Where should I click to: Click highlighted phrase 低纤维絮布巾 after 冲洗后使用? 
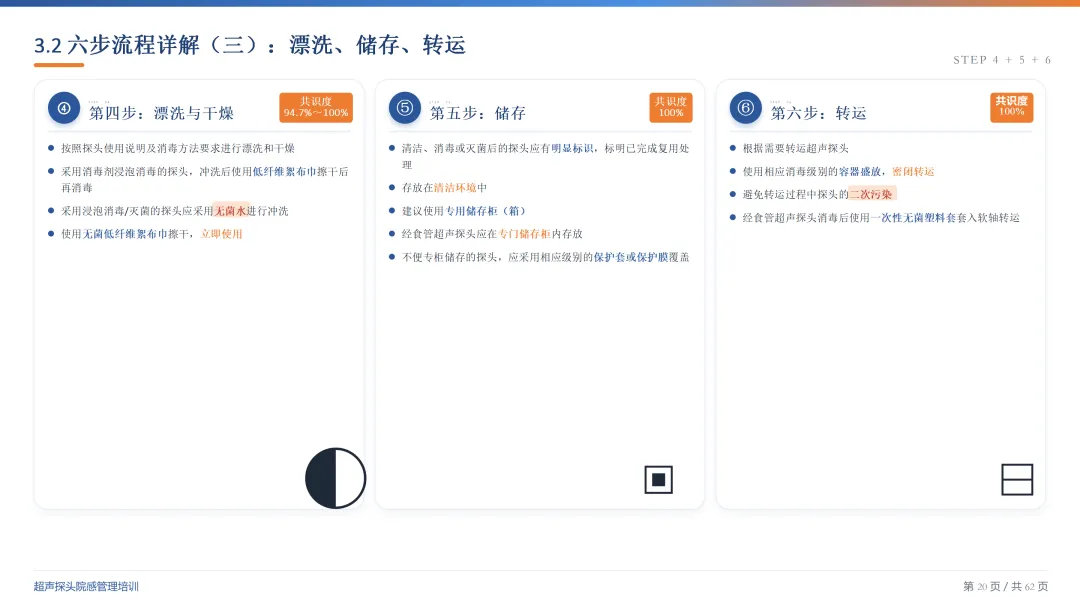[284, 171]
